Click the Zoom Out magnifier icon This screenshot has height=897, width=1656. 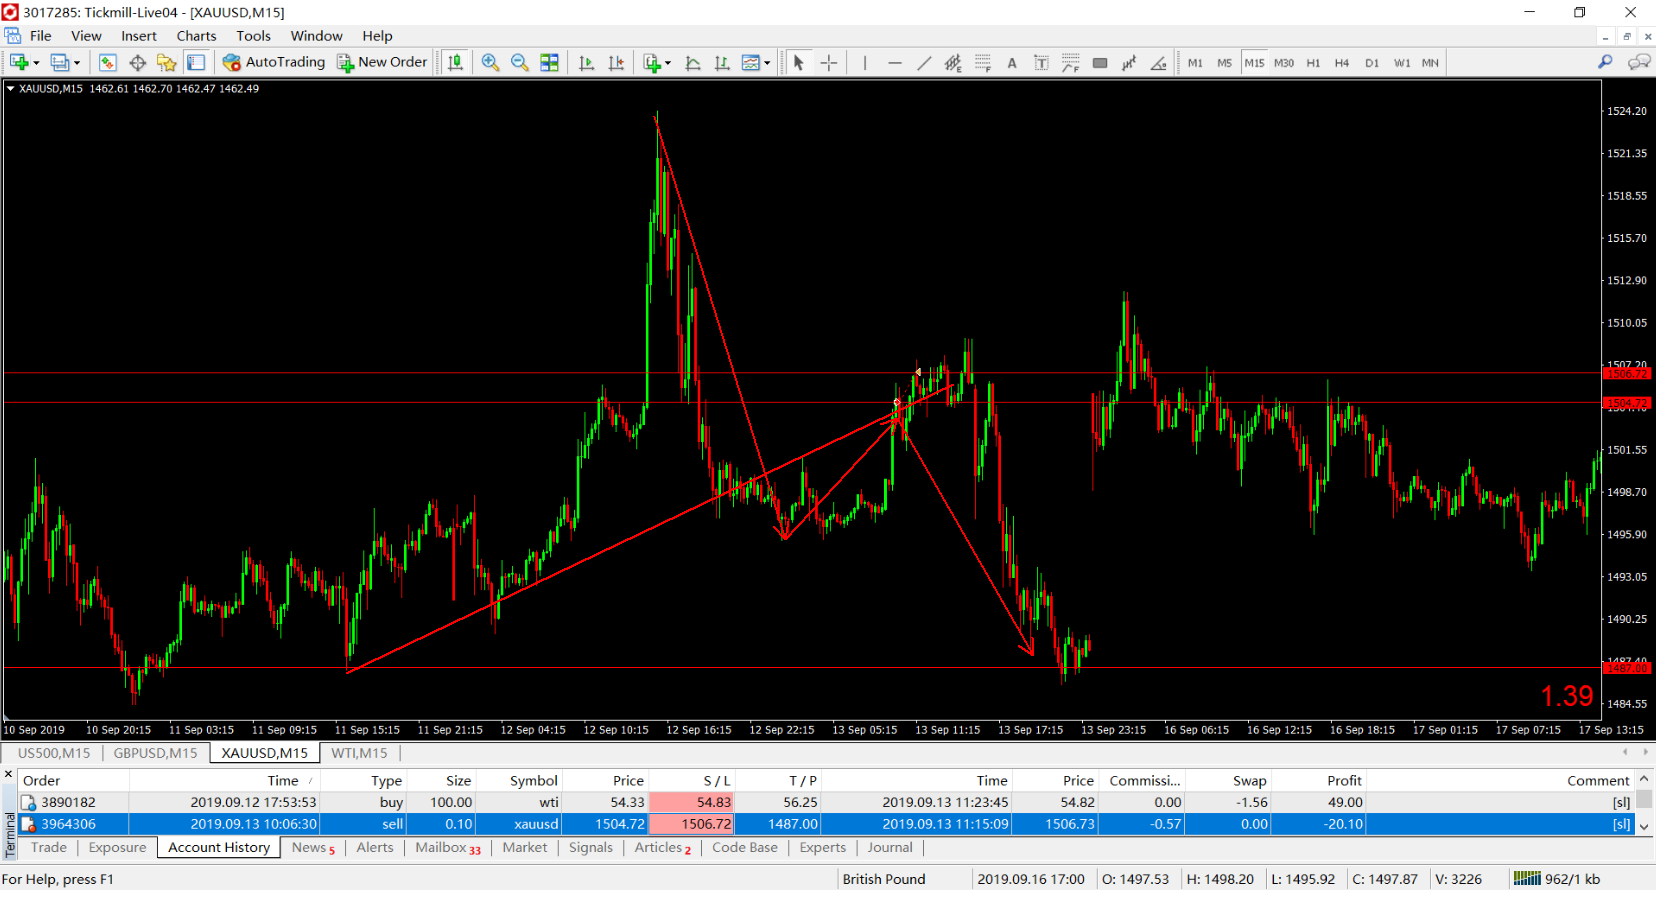point(520,62)
